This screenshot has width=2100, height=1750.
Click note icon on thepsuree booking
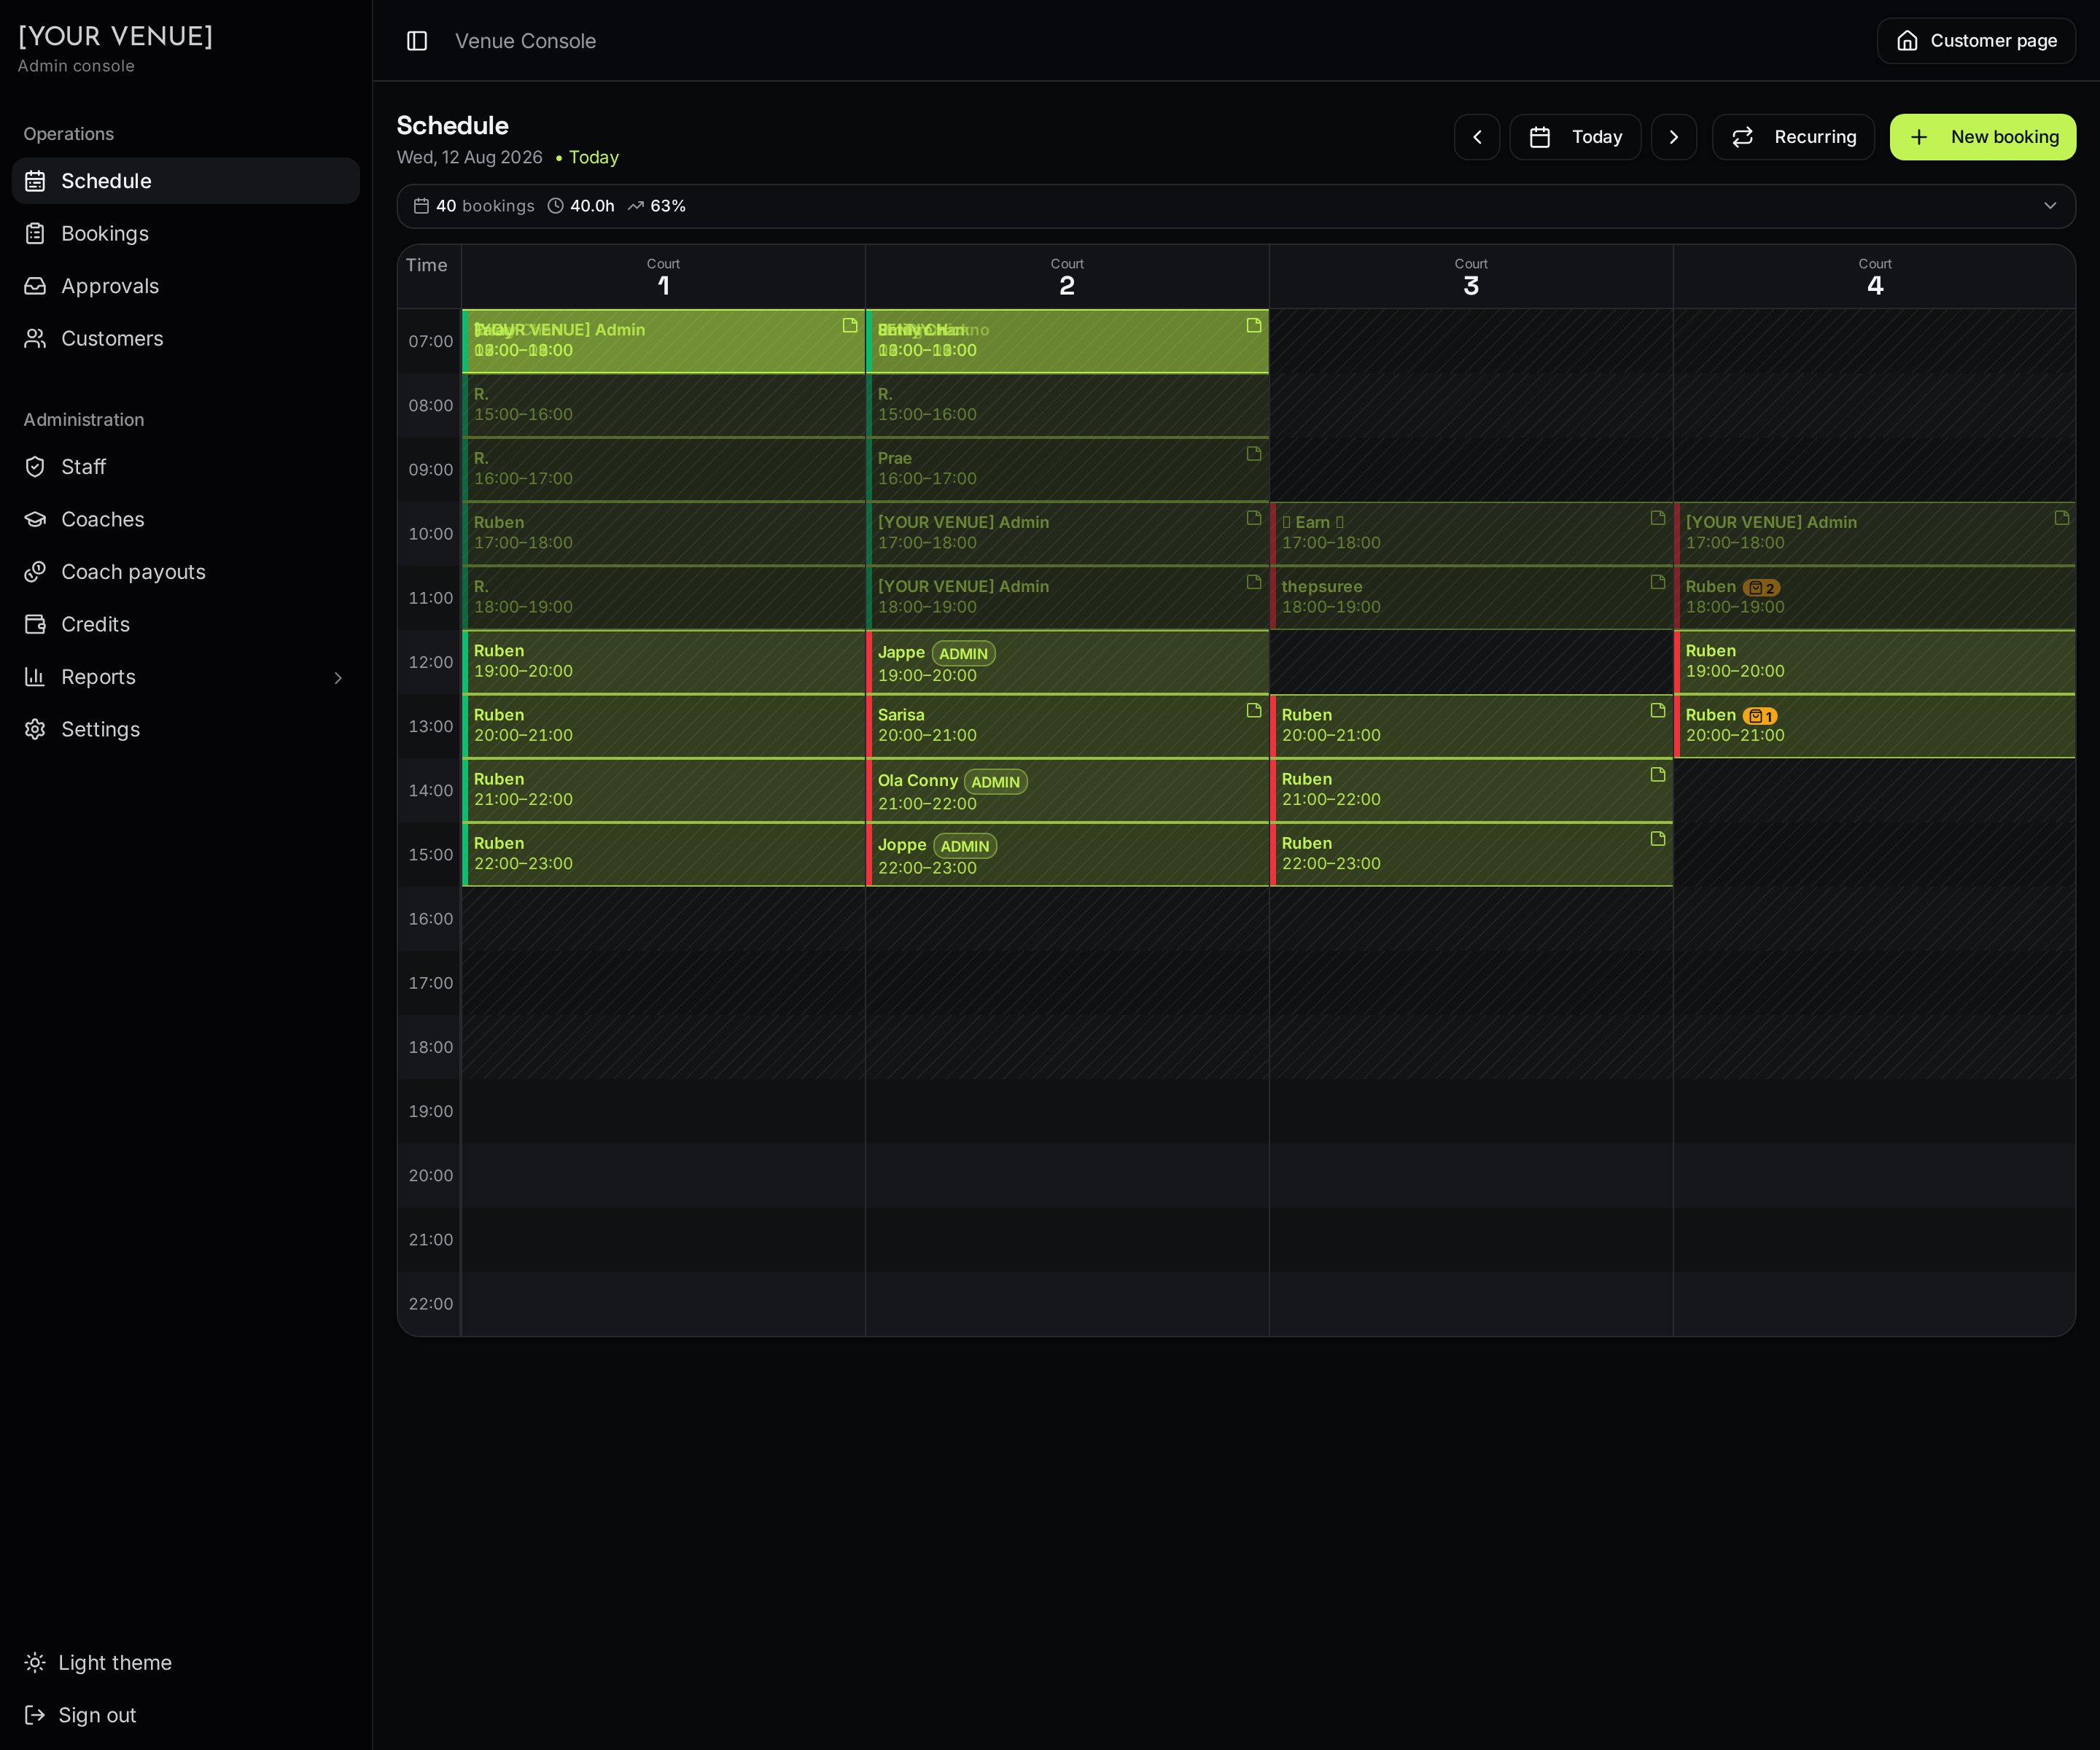(x=1657, y=582)
